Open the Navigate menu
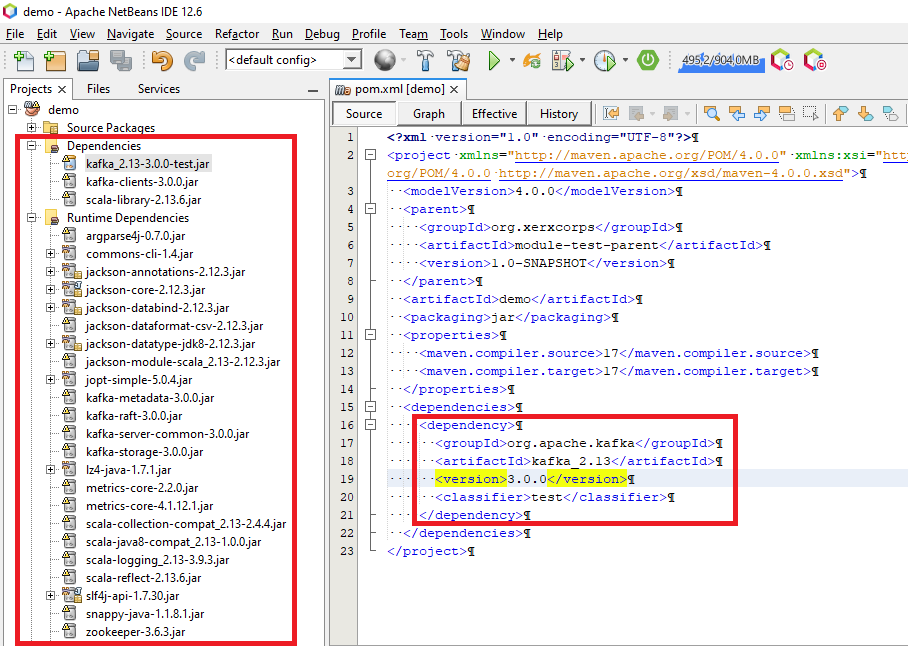The height and width of the screenshot is (646, 908). point(130,34)
